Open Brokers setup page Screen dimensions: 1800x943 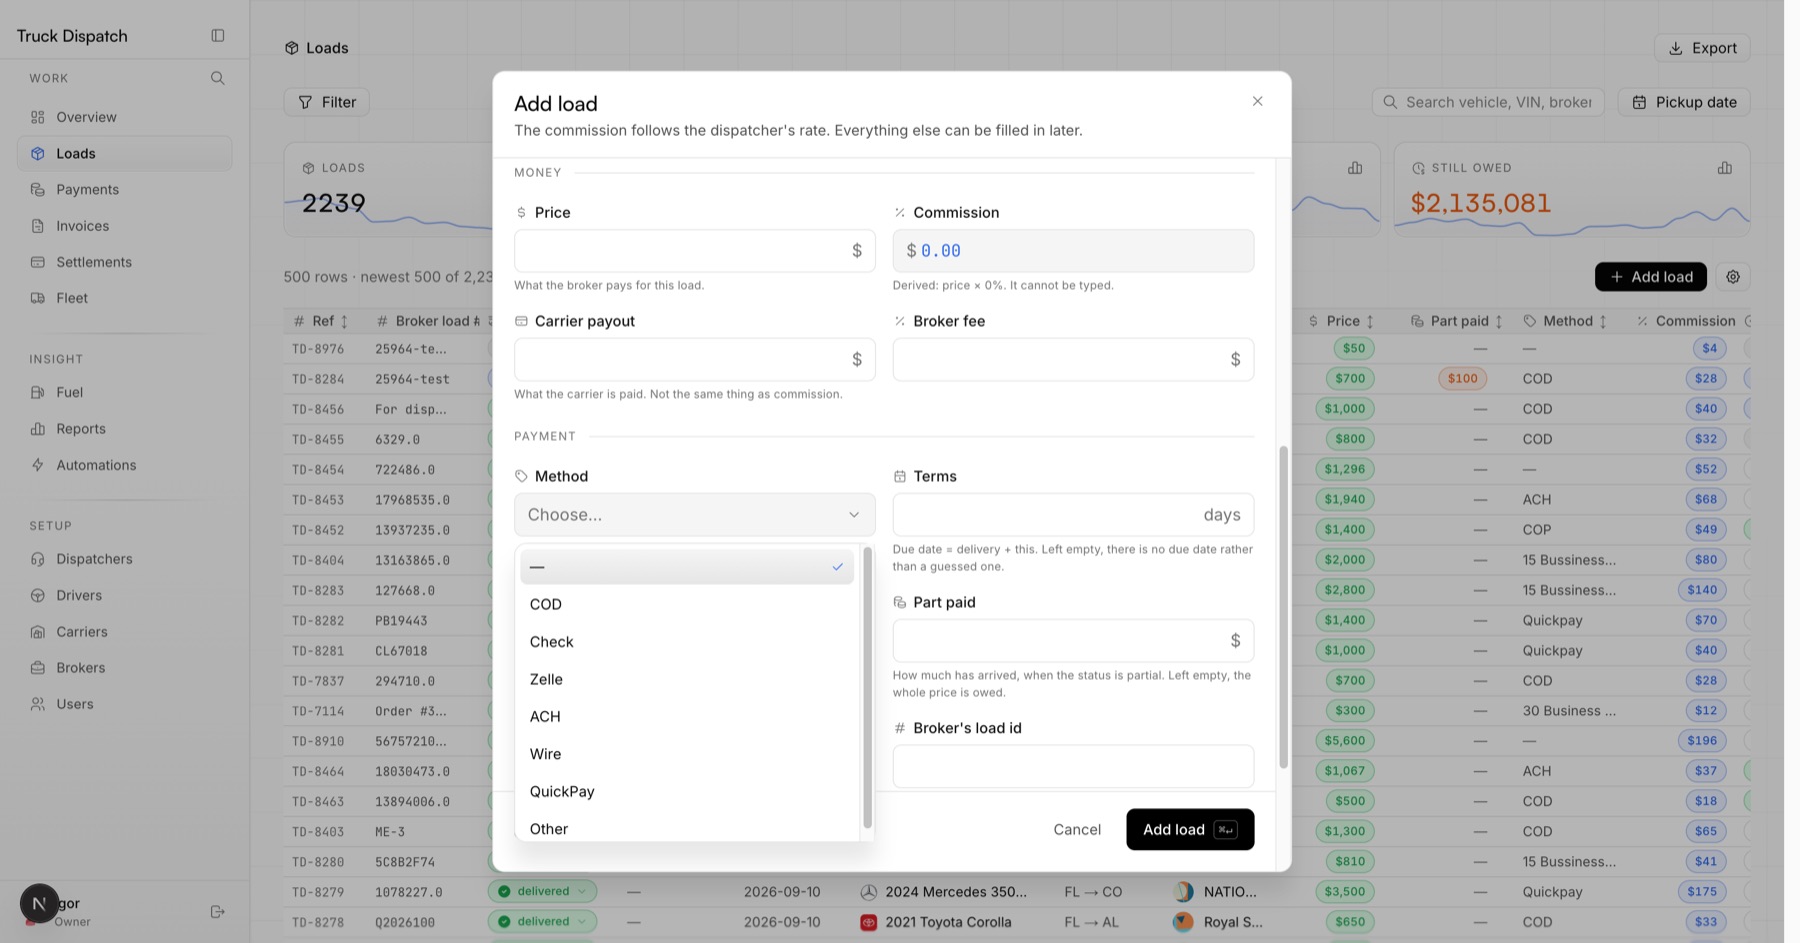pyautogui.click(x=124, y=668)
